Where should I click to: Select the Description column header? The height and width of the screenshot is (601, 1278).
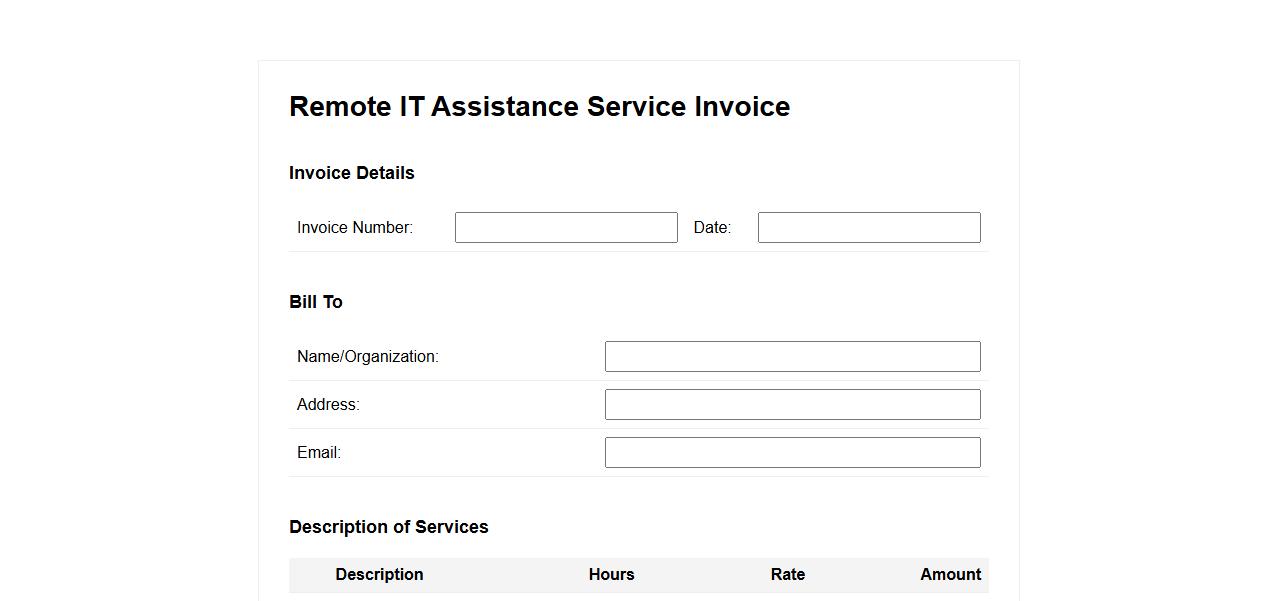[x=379, y=574]
